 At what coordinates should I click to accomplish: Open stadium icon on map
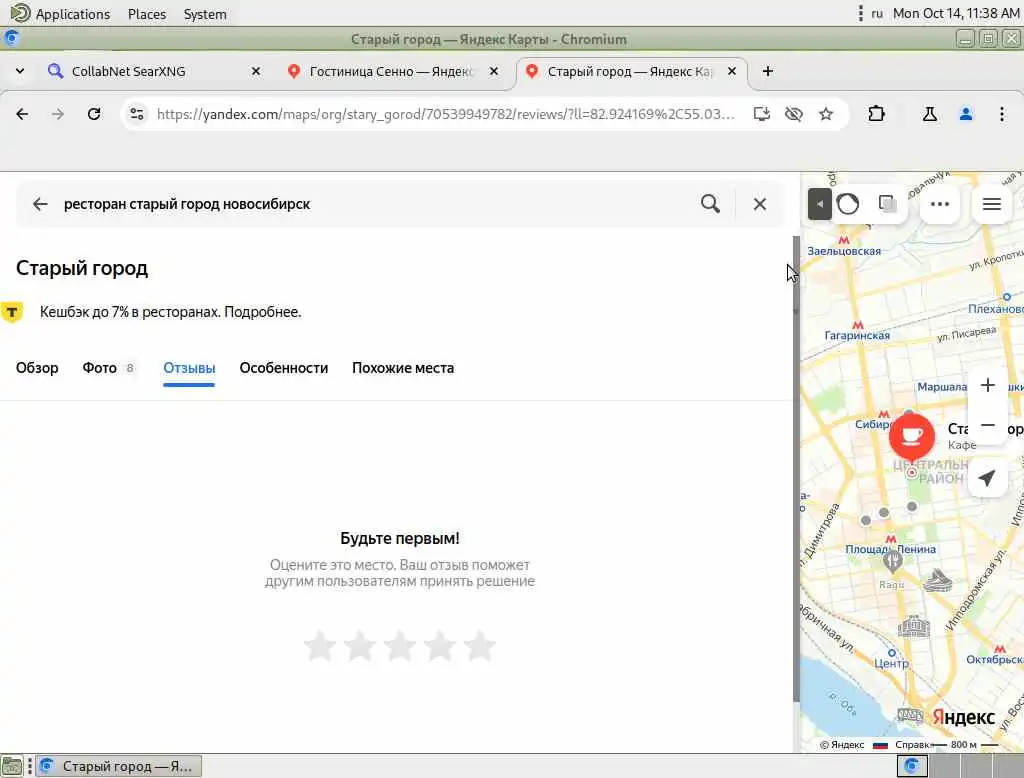pos(937,580)
